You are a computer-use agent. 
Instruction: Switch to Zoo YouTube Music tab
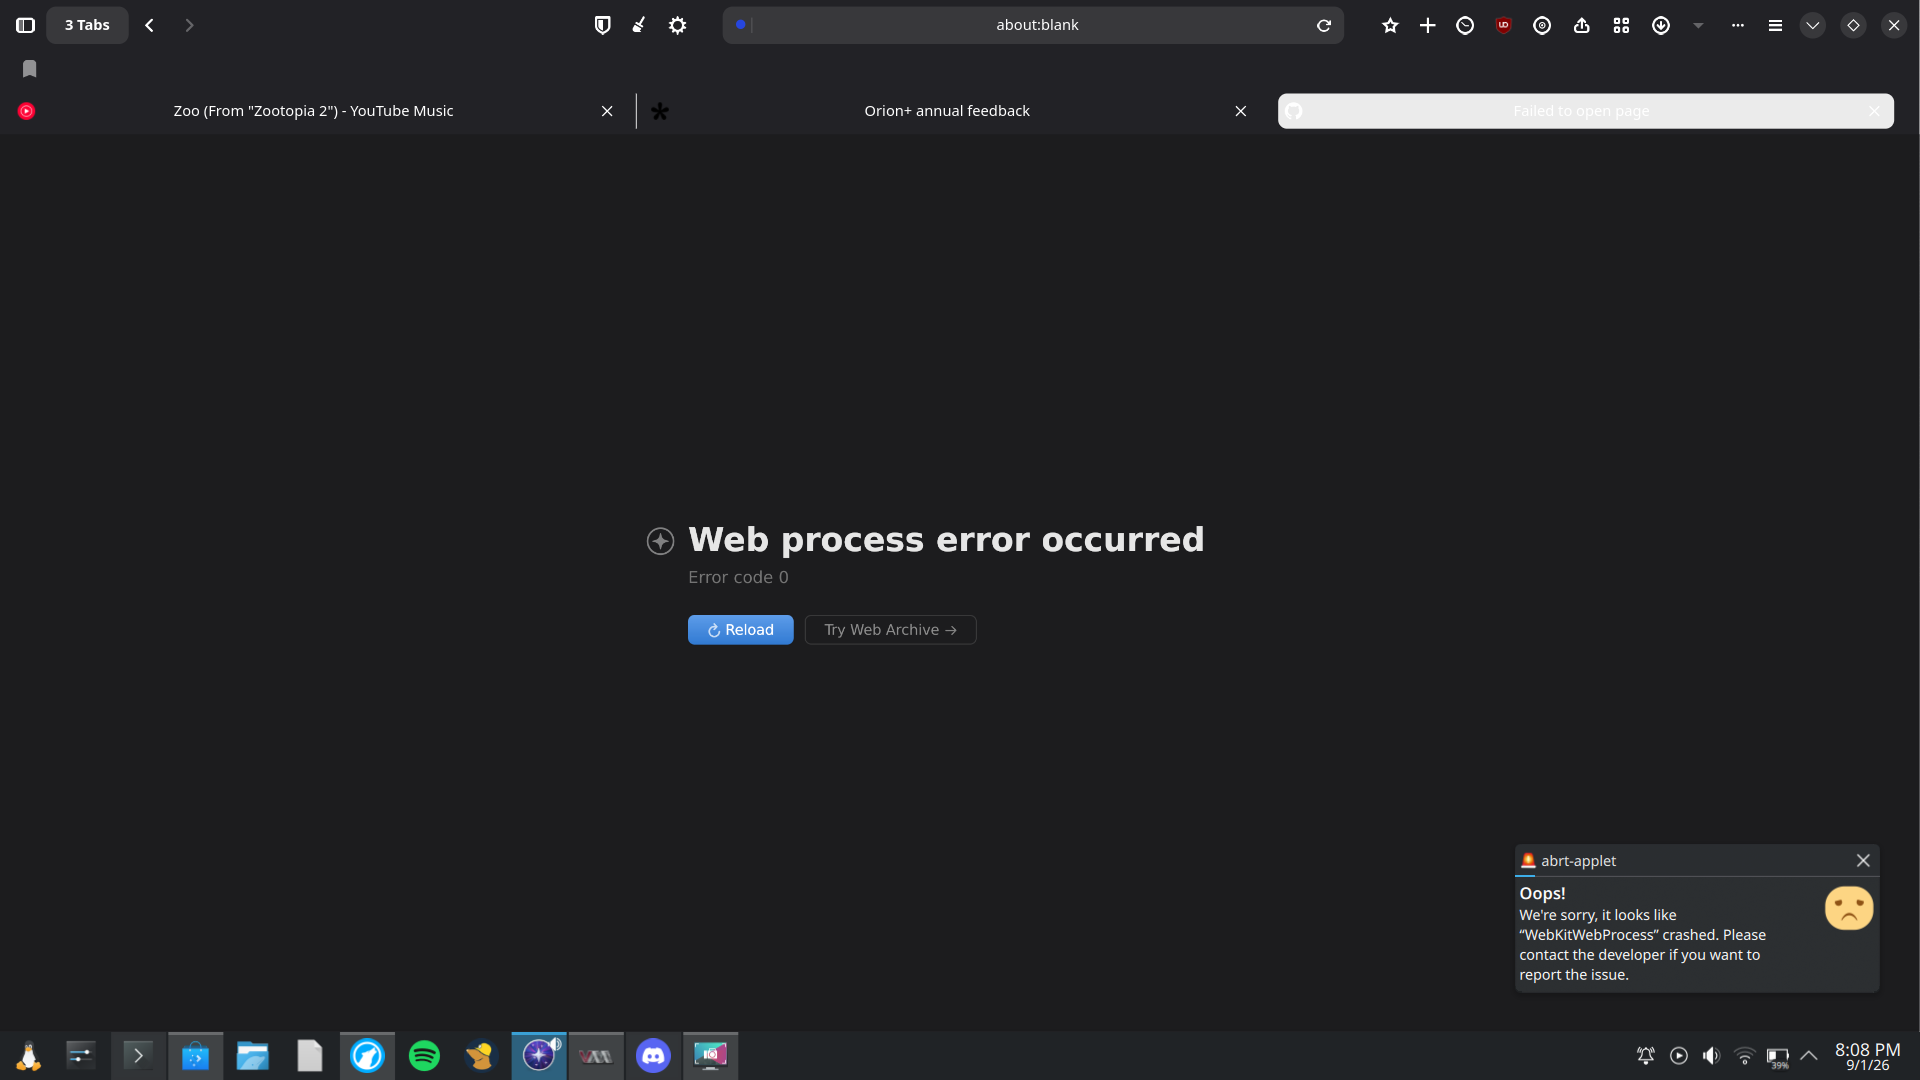313,111
